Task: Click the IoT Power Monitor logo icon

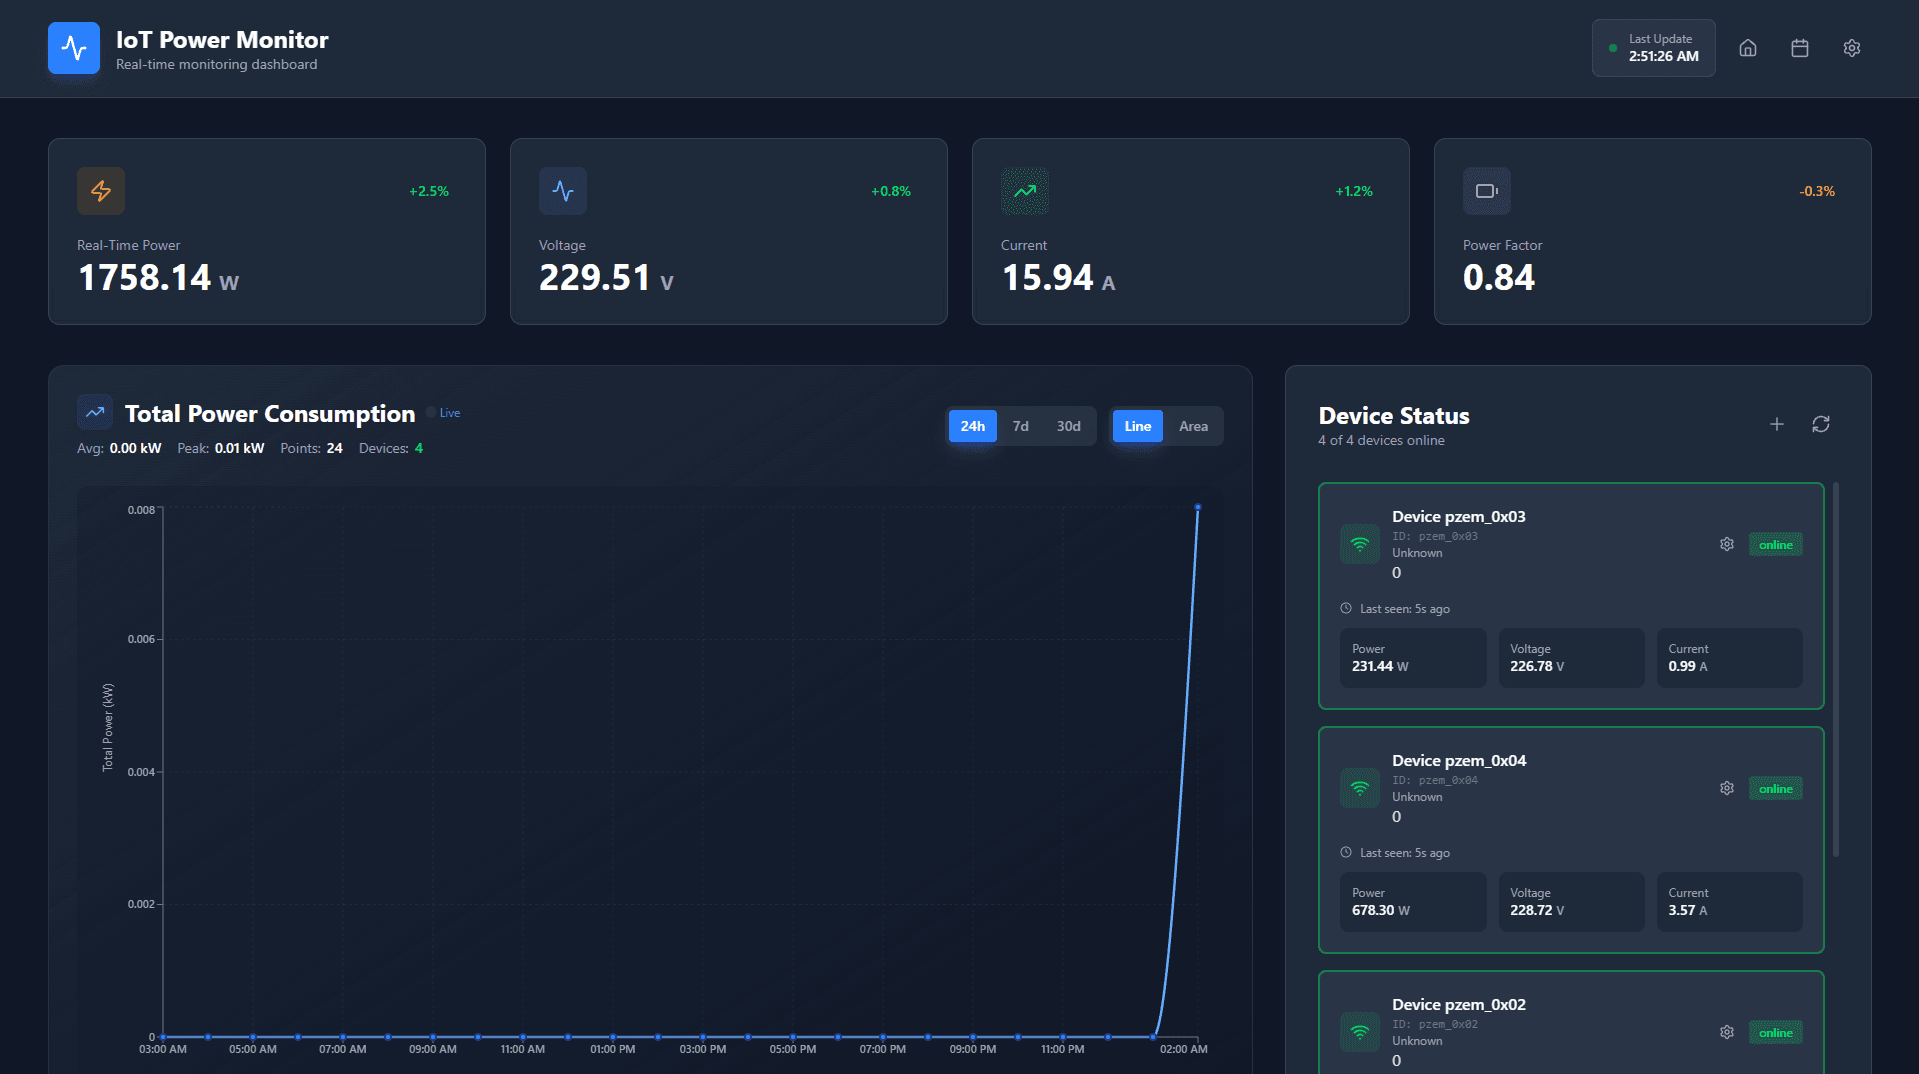Action: [x=74, y=48]
